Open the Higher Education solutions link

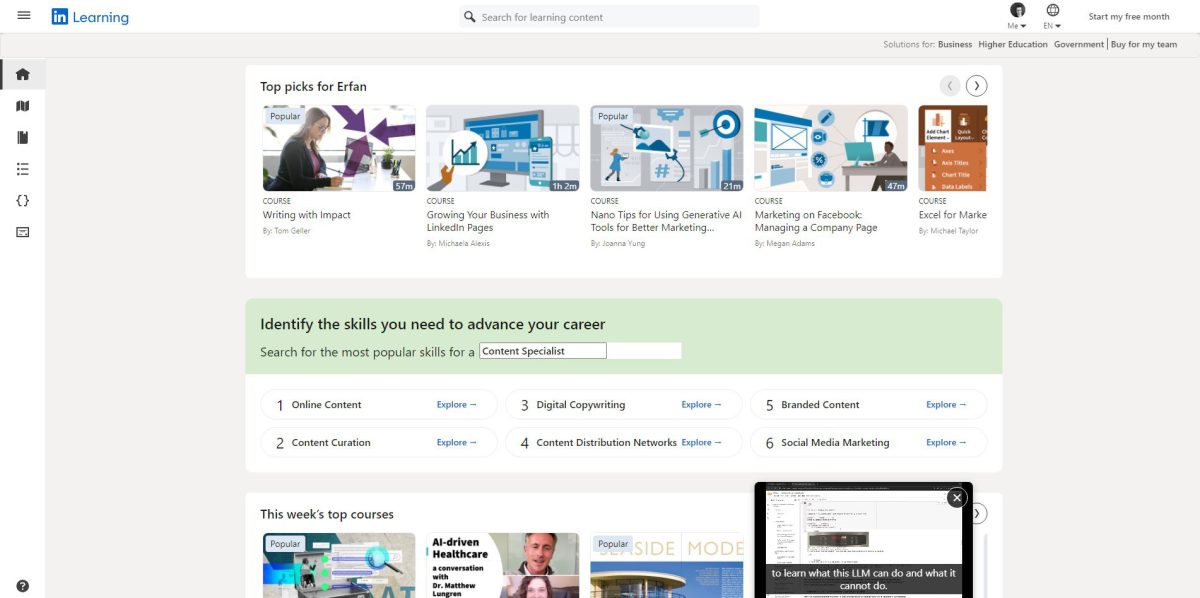click(x=1013, y=45)
